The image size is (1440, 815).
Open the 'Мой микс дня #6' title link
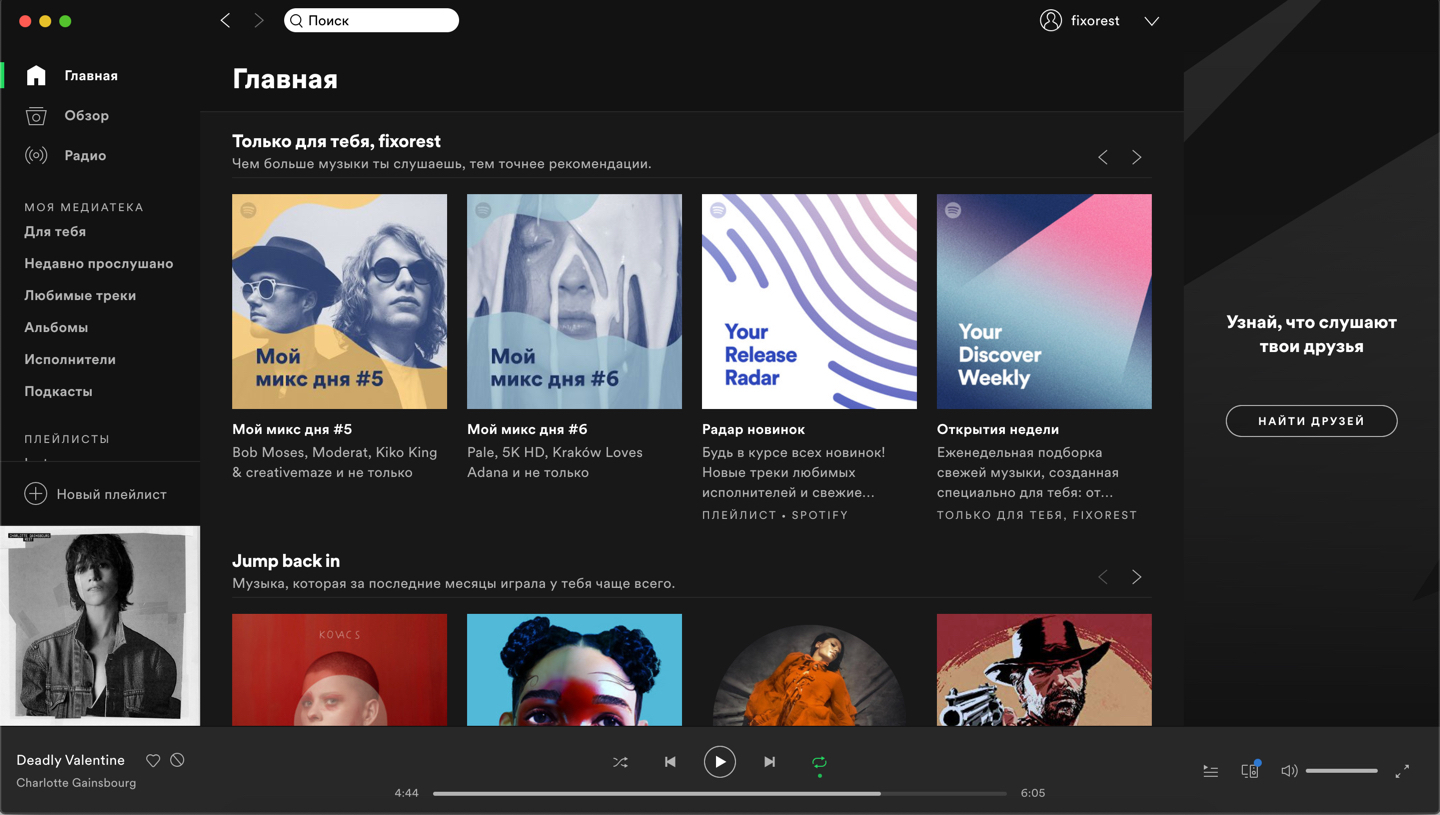(527, 429)
